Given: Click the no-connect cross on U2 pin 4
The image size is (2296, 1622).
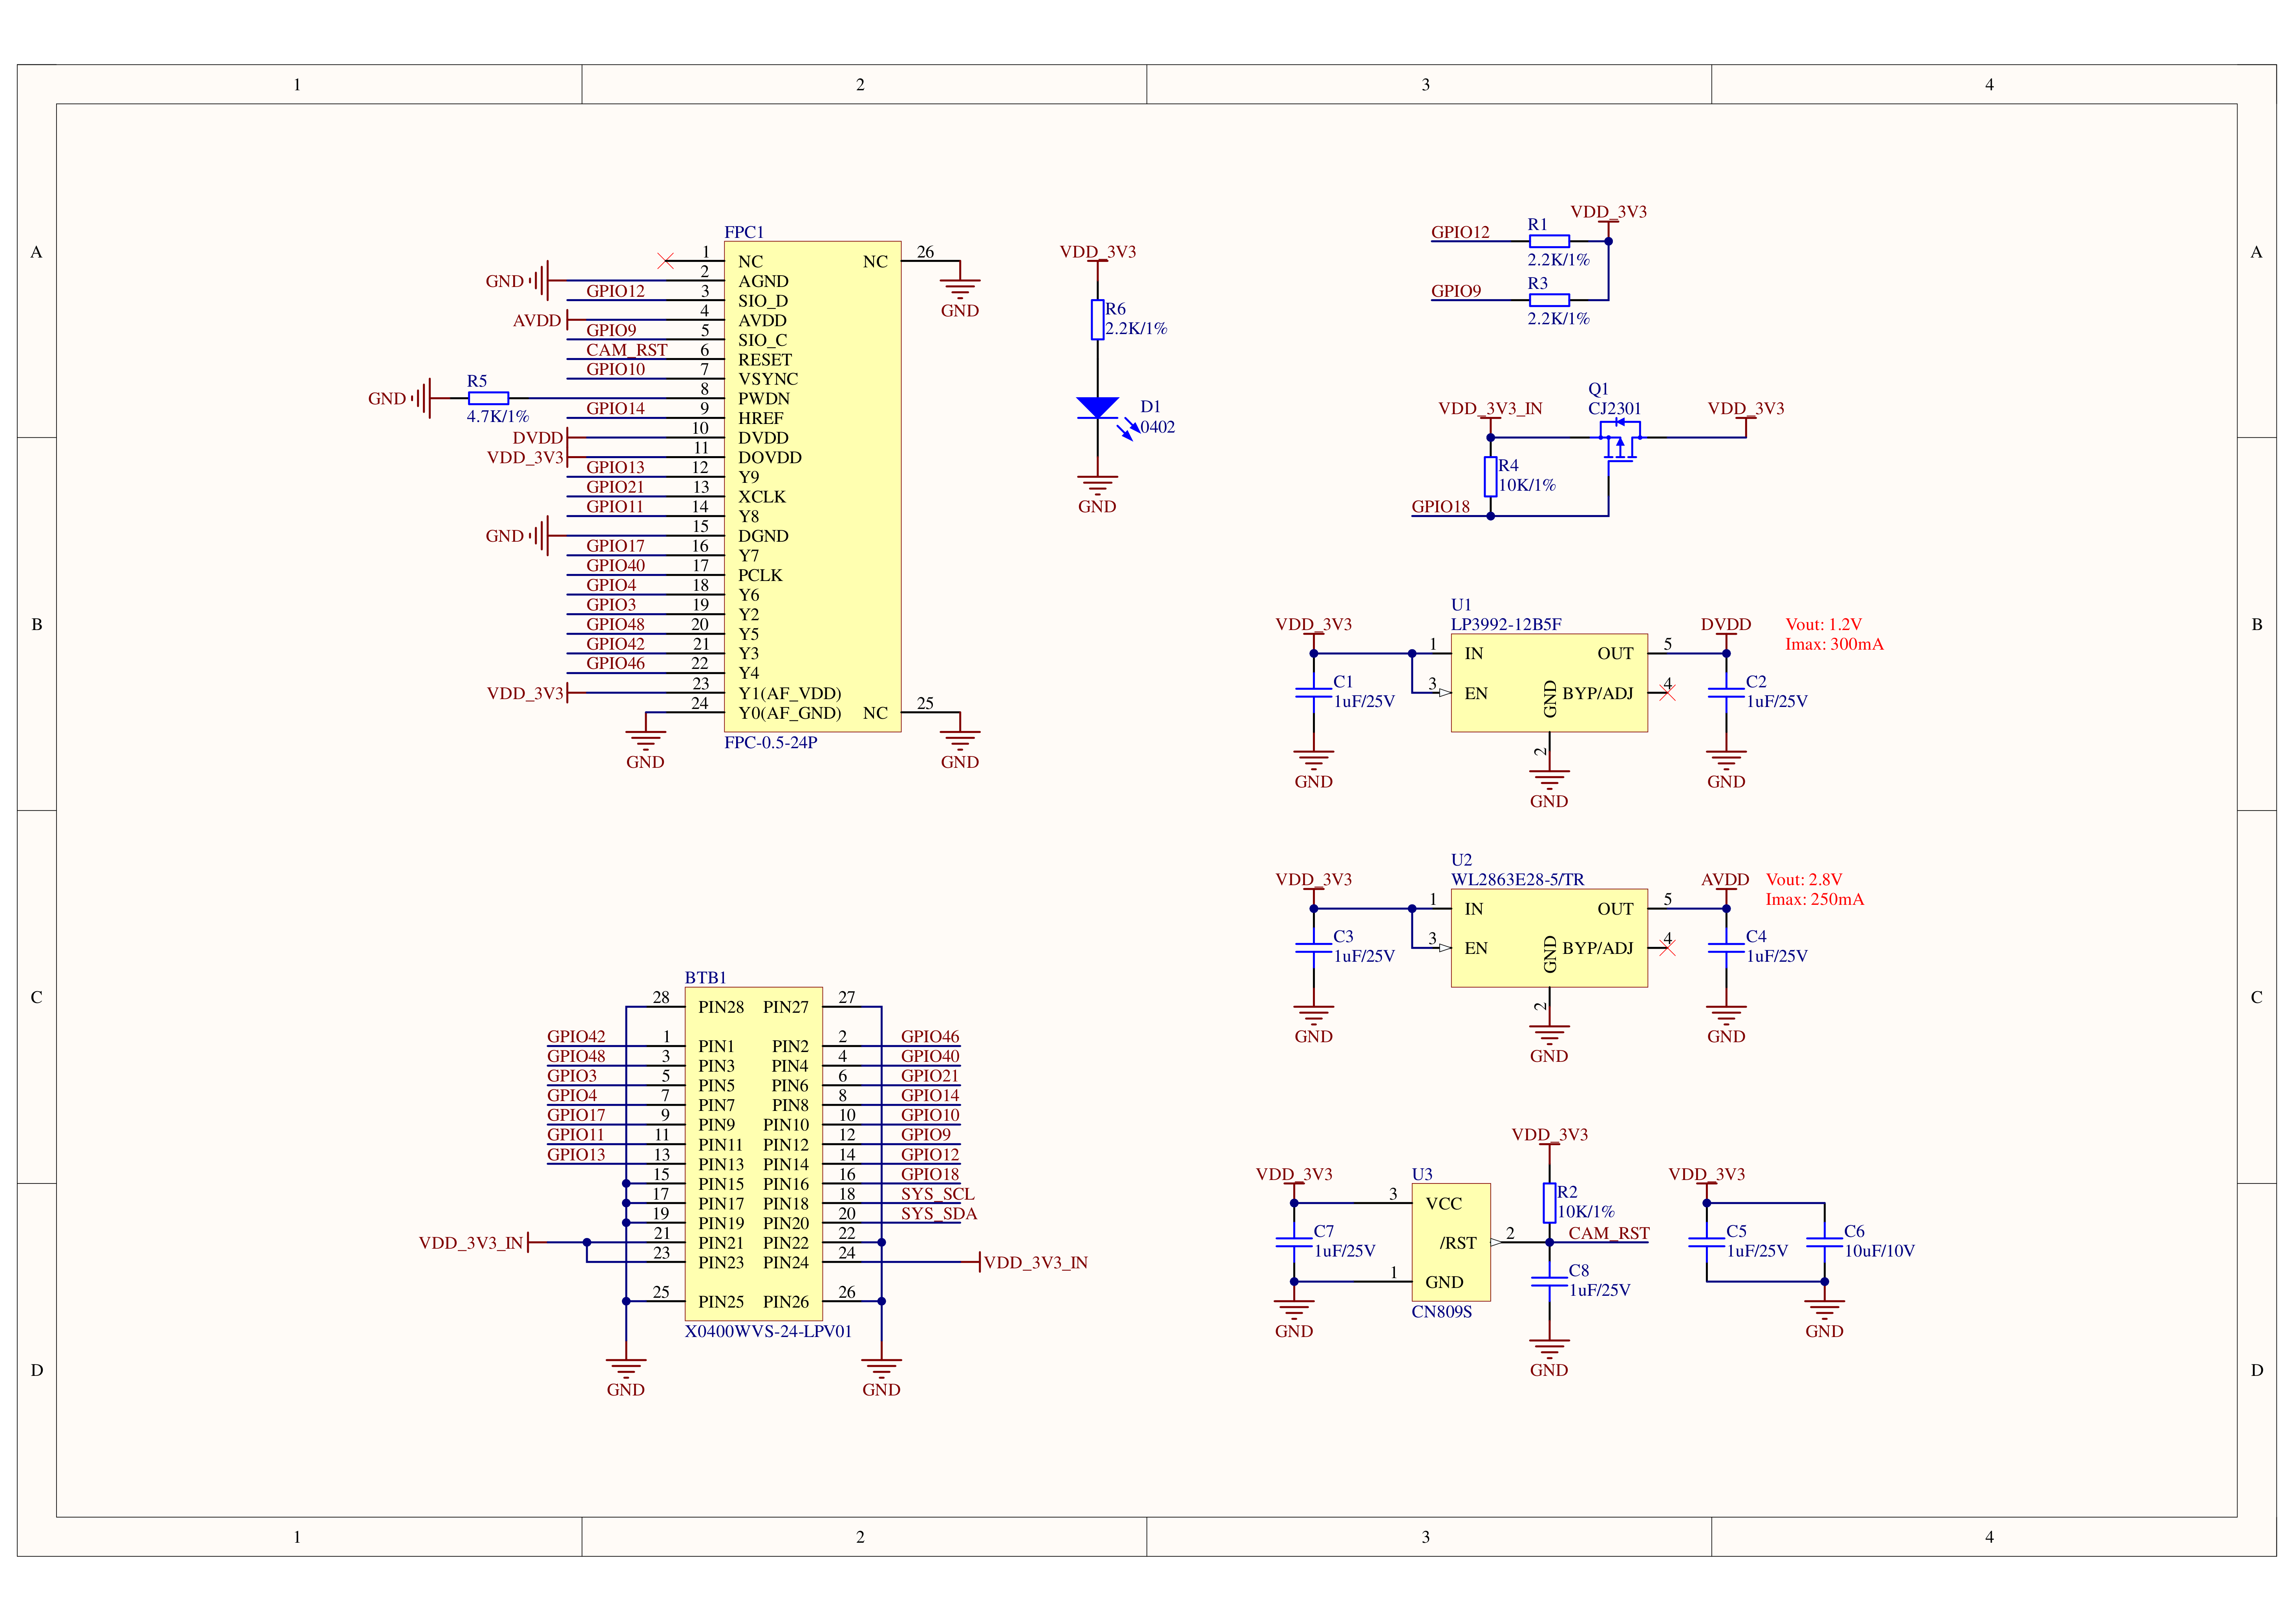Looking at the screenshot, I should point(1667,948).
